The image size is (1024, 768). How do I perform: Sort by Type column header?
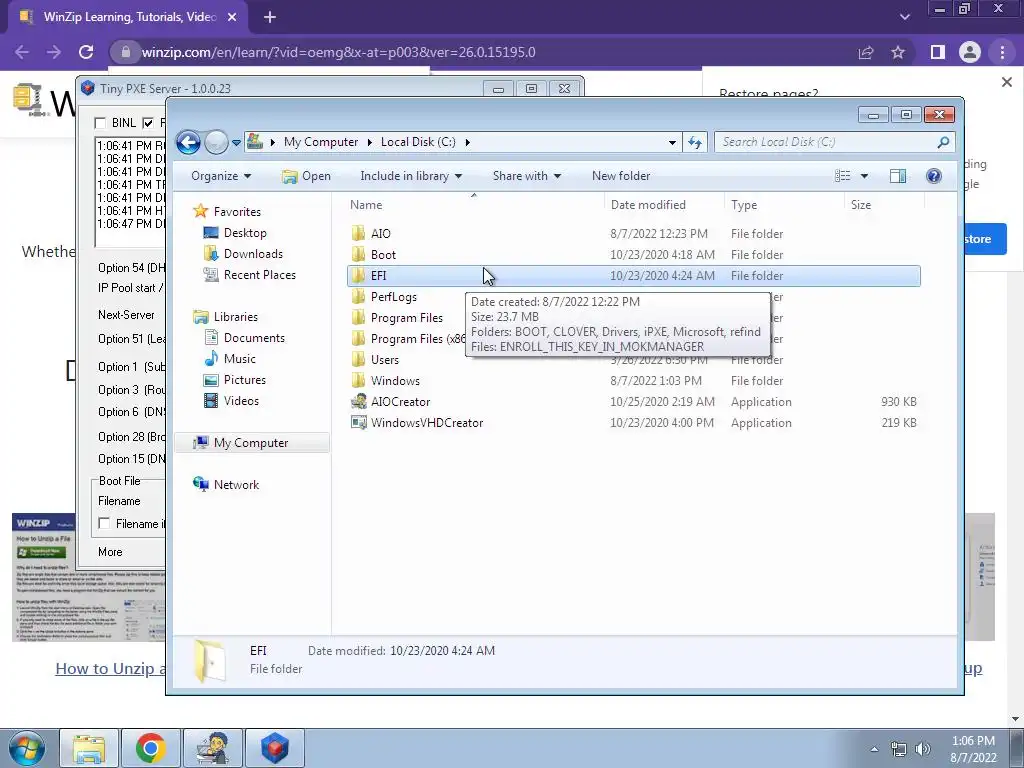pyautogui.click(x=784, y=204)
